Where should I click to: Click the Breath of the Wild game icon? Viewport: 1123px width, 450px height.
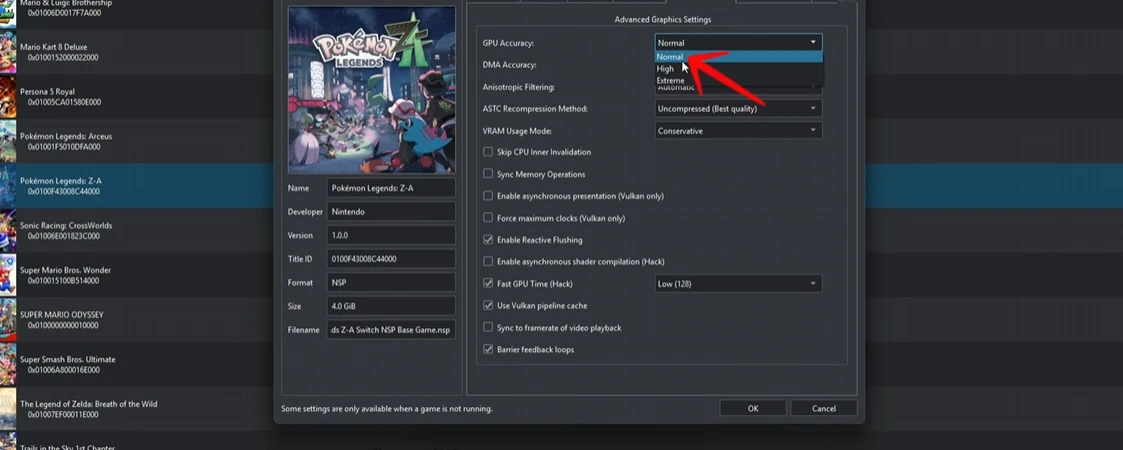click(x=7, y=410)
